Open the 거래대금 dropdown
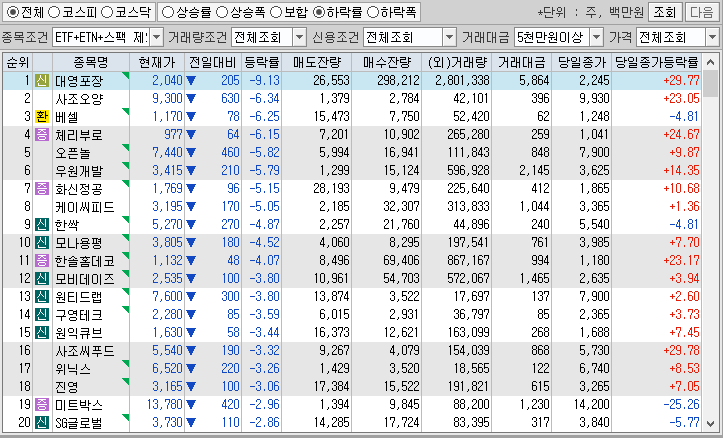 point(597,37)
